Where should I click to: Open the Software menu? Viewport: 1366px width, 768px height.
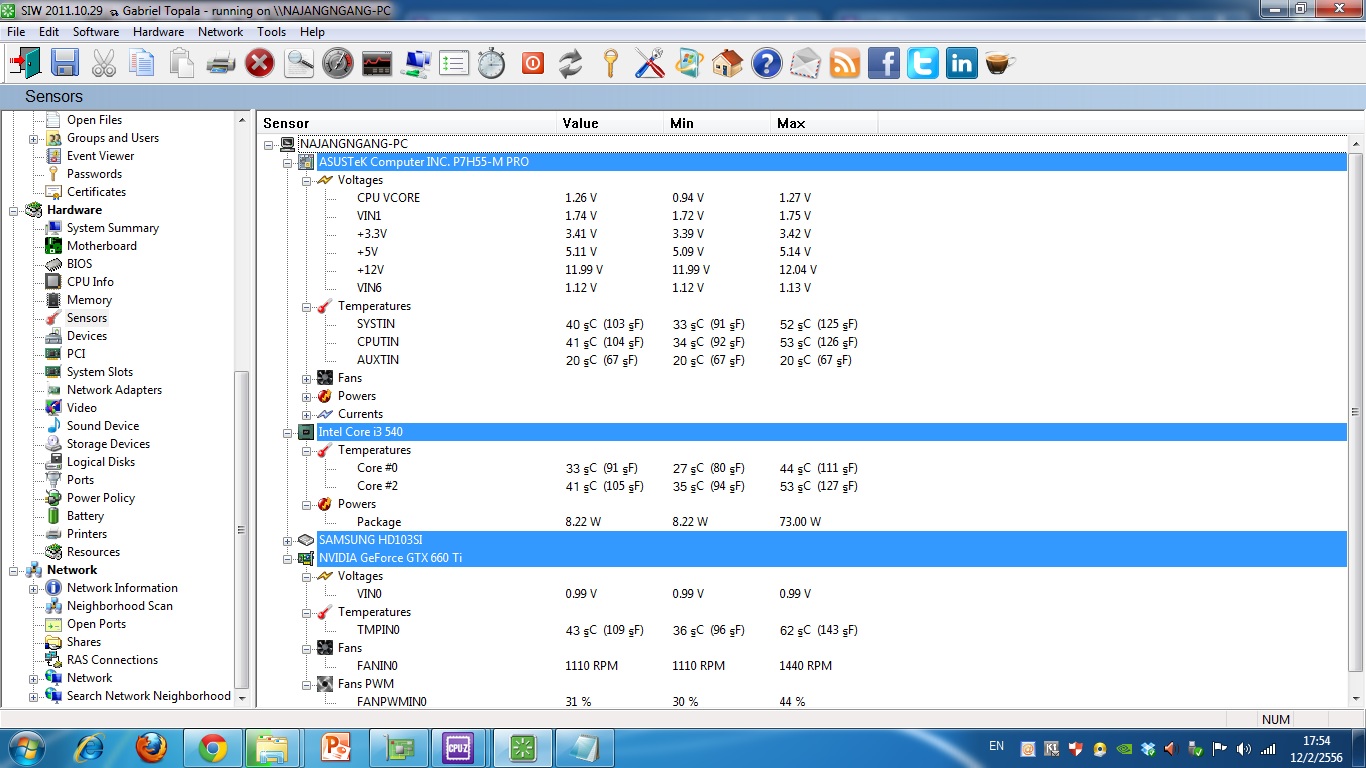[x=96, y=32]
